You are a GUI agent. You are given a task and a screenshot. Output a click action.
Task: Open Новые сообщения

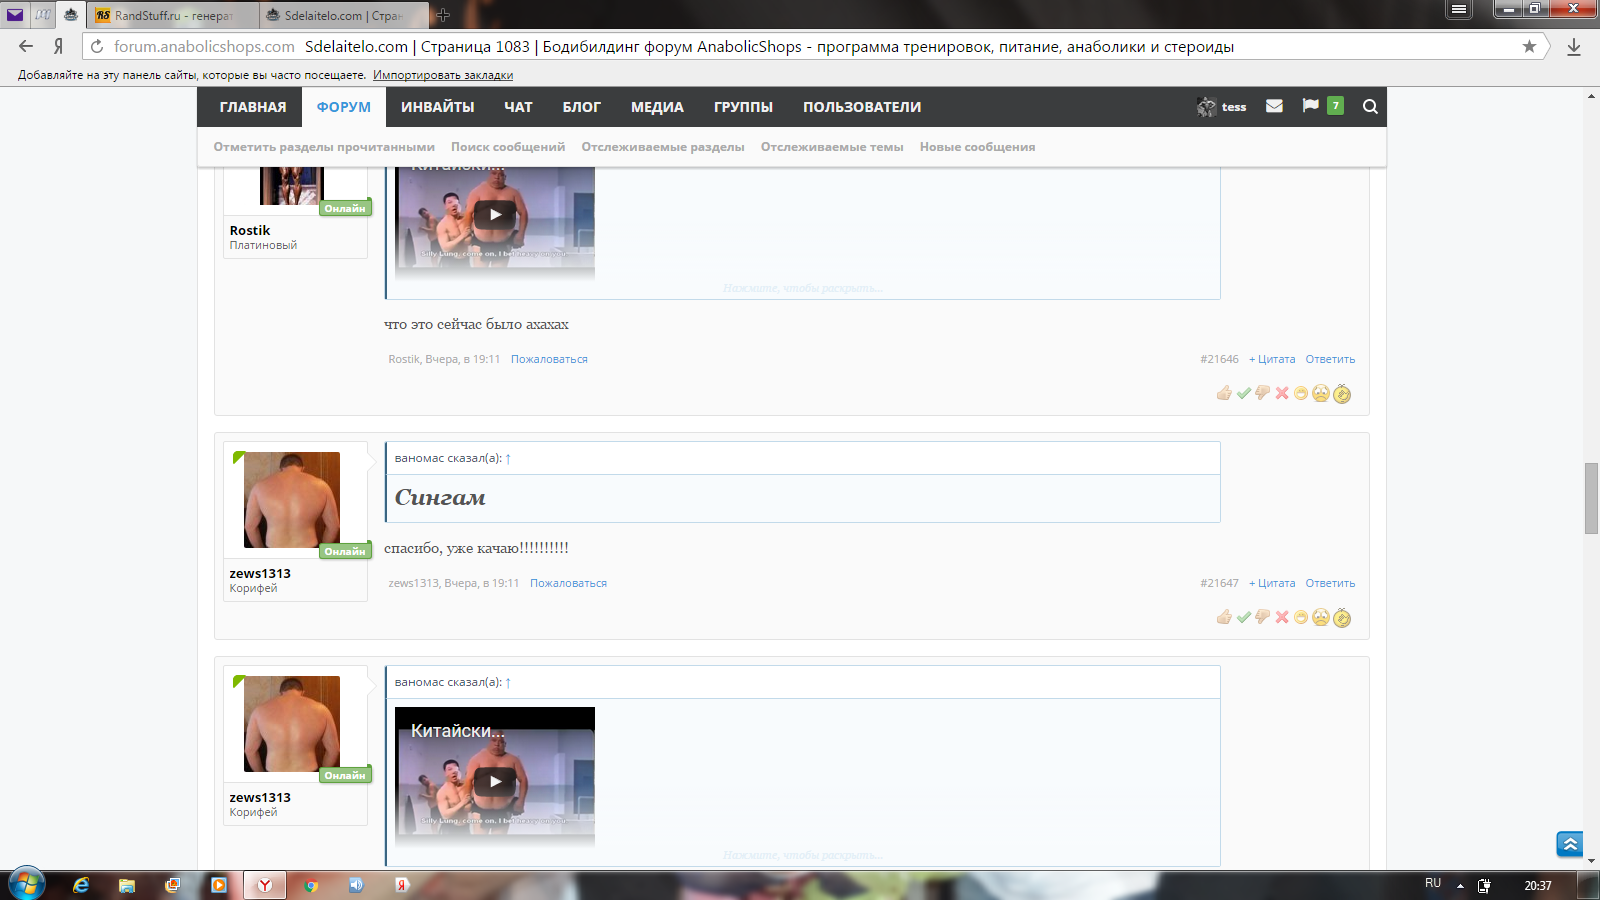pos(977,147)
